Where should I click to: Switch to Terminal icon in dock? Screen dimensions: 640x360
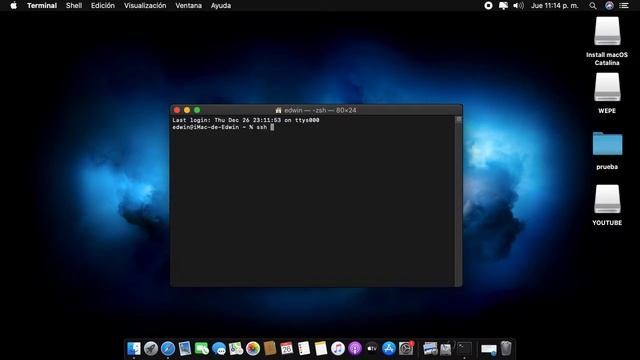coord(464,348)
